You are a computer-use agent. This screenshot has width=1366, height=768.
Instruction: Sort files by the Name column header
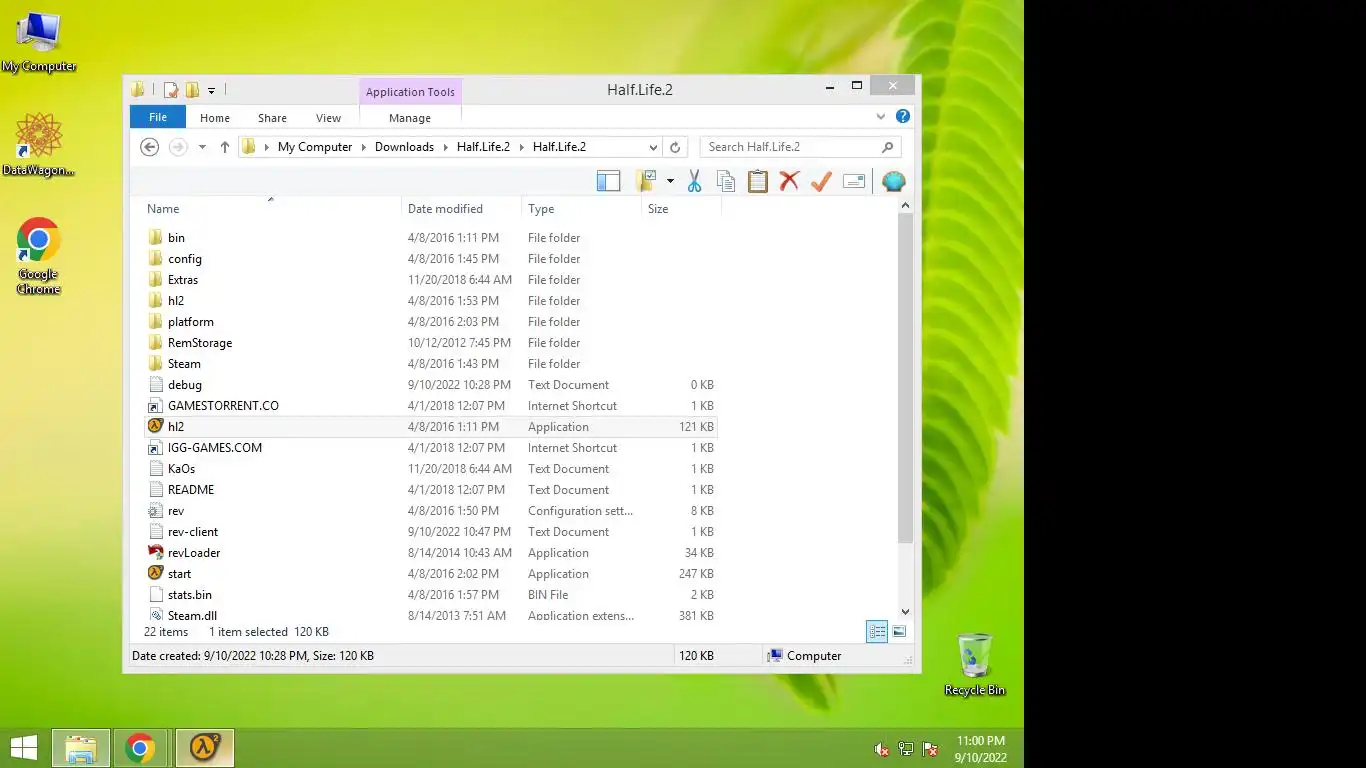point(270,209)
